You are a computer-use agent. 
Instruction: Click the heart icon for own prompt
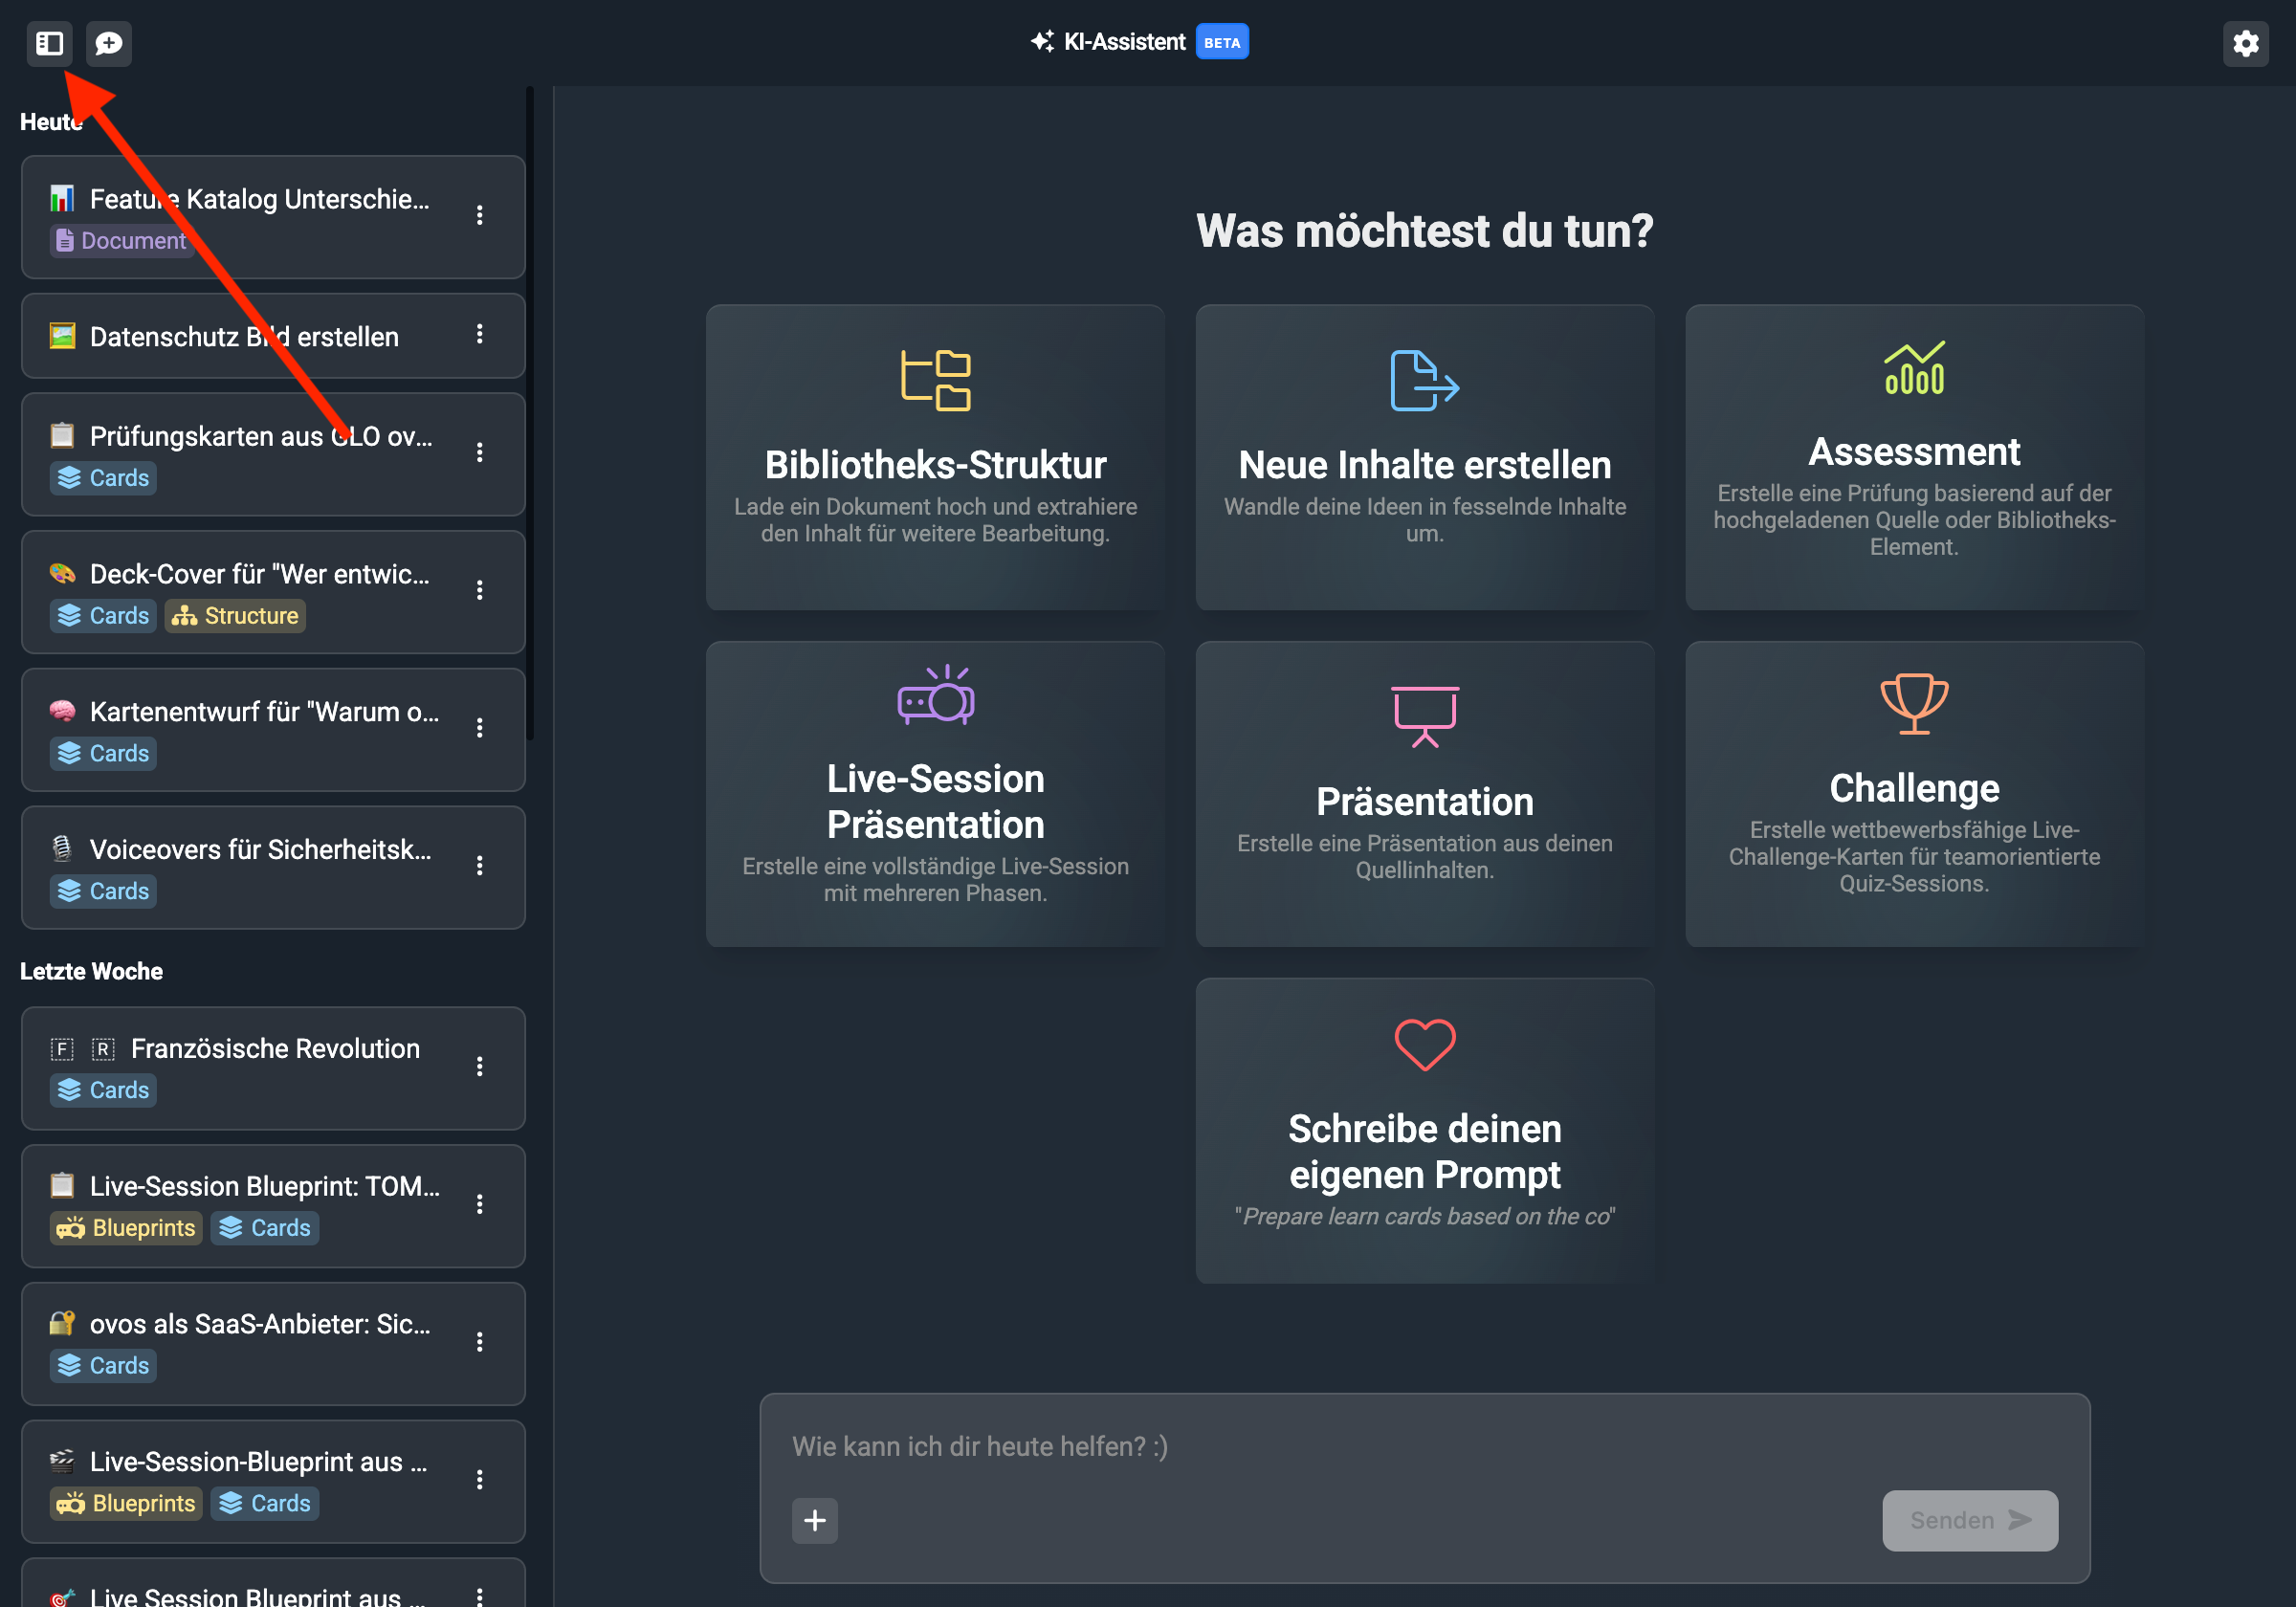pos(1424,1044)
